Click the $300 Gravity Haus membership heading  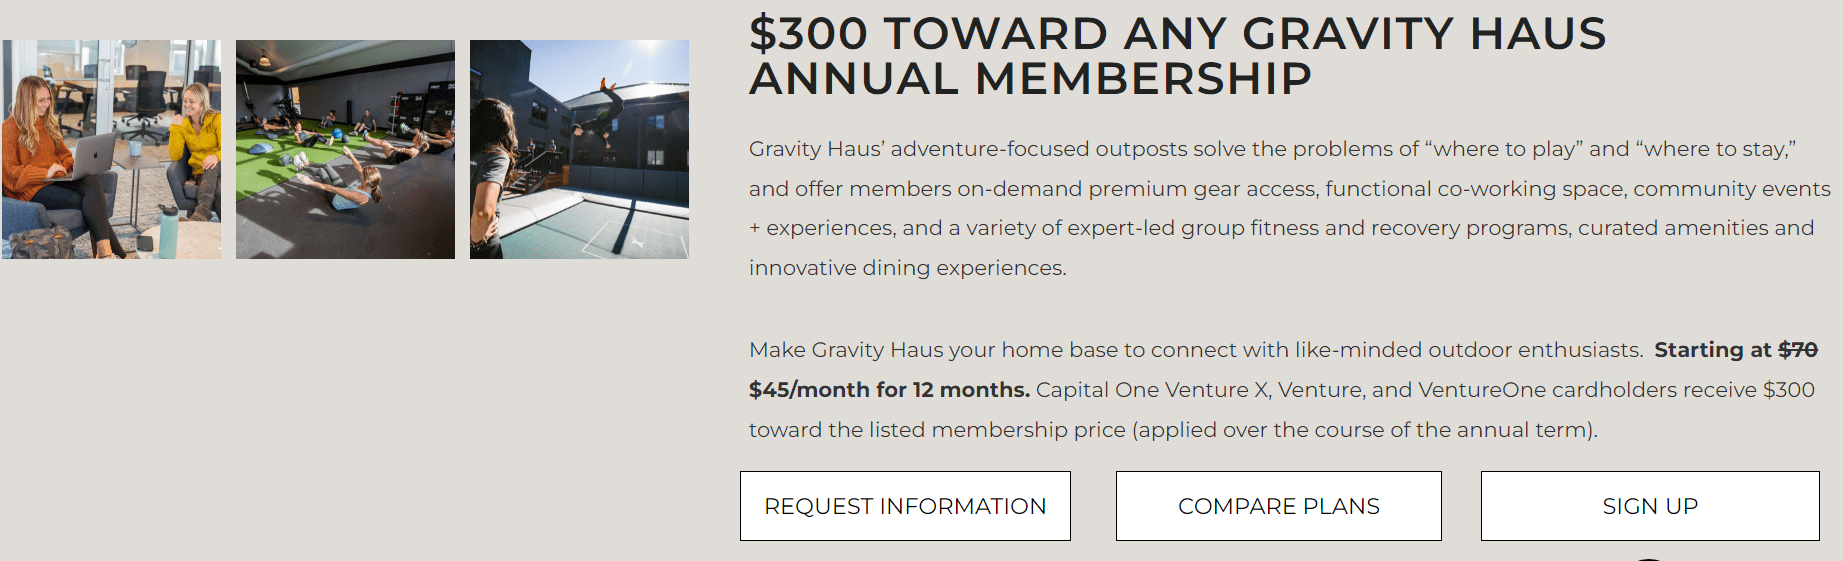pyautogui.click(x=1177, y=56)
